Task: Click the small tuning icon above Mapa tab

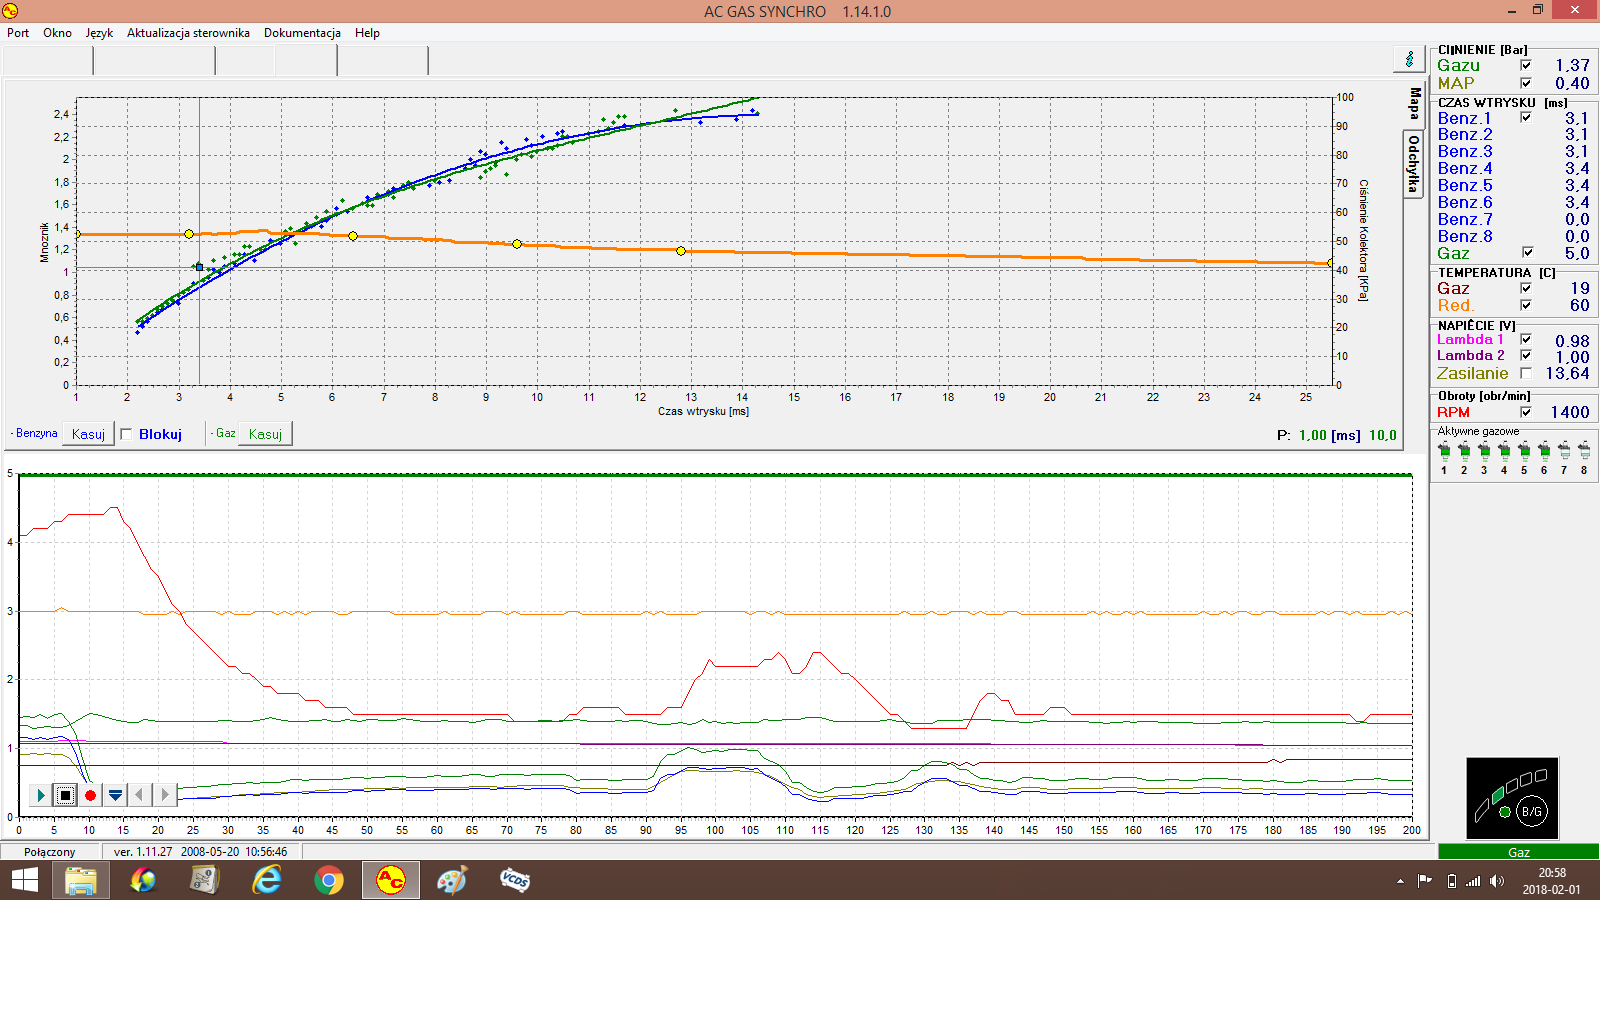Action: (1409, 59)
